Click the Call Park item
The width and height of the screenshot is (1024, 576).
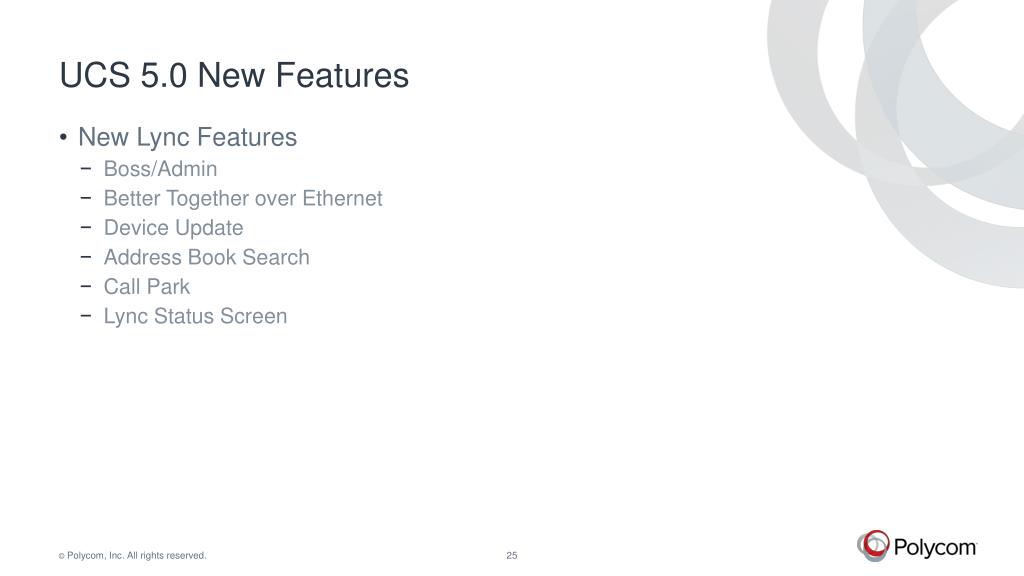[x=147, y=286]
